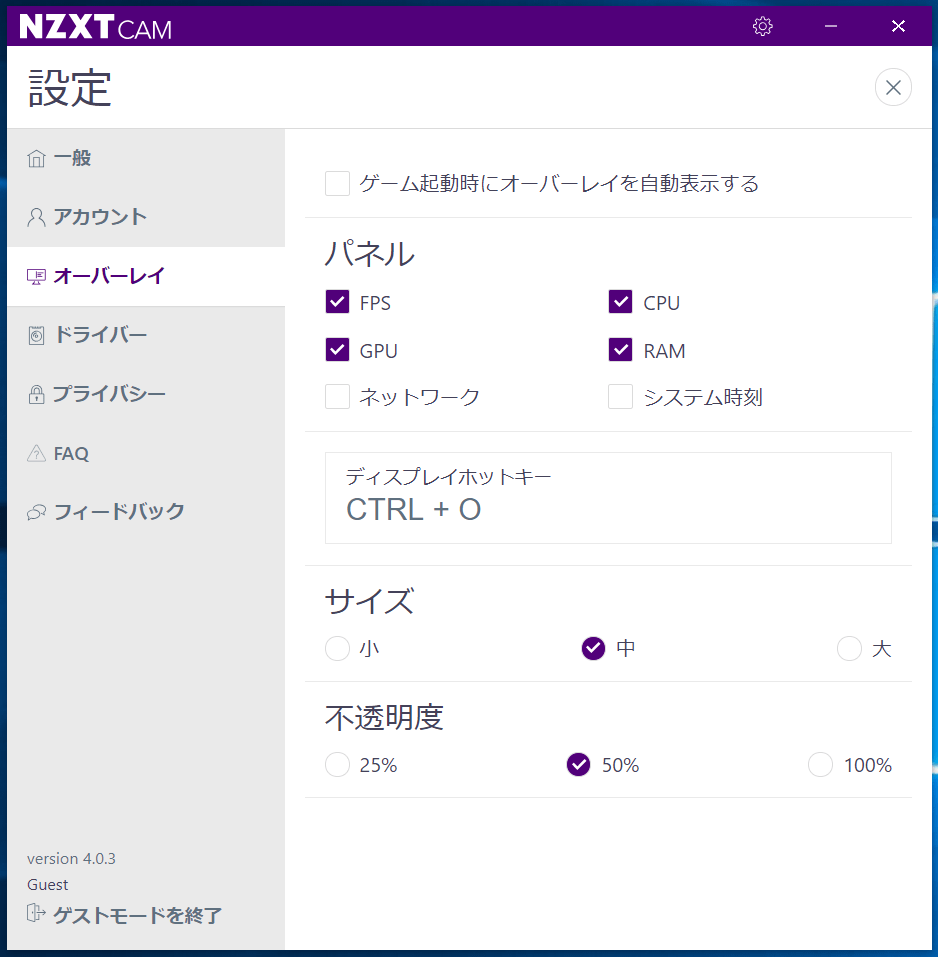This screenshot has width=938, height=957.
Task: Click the 設定 page title
Action: [x=70, y=88]
